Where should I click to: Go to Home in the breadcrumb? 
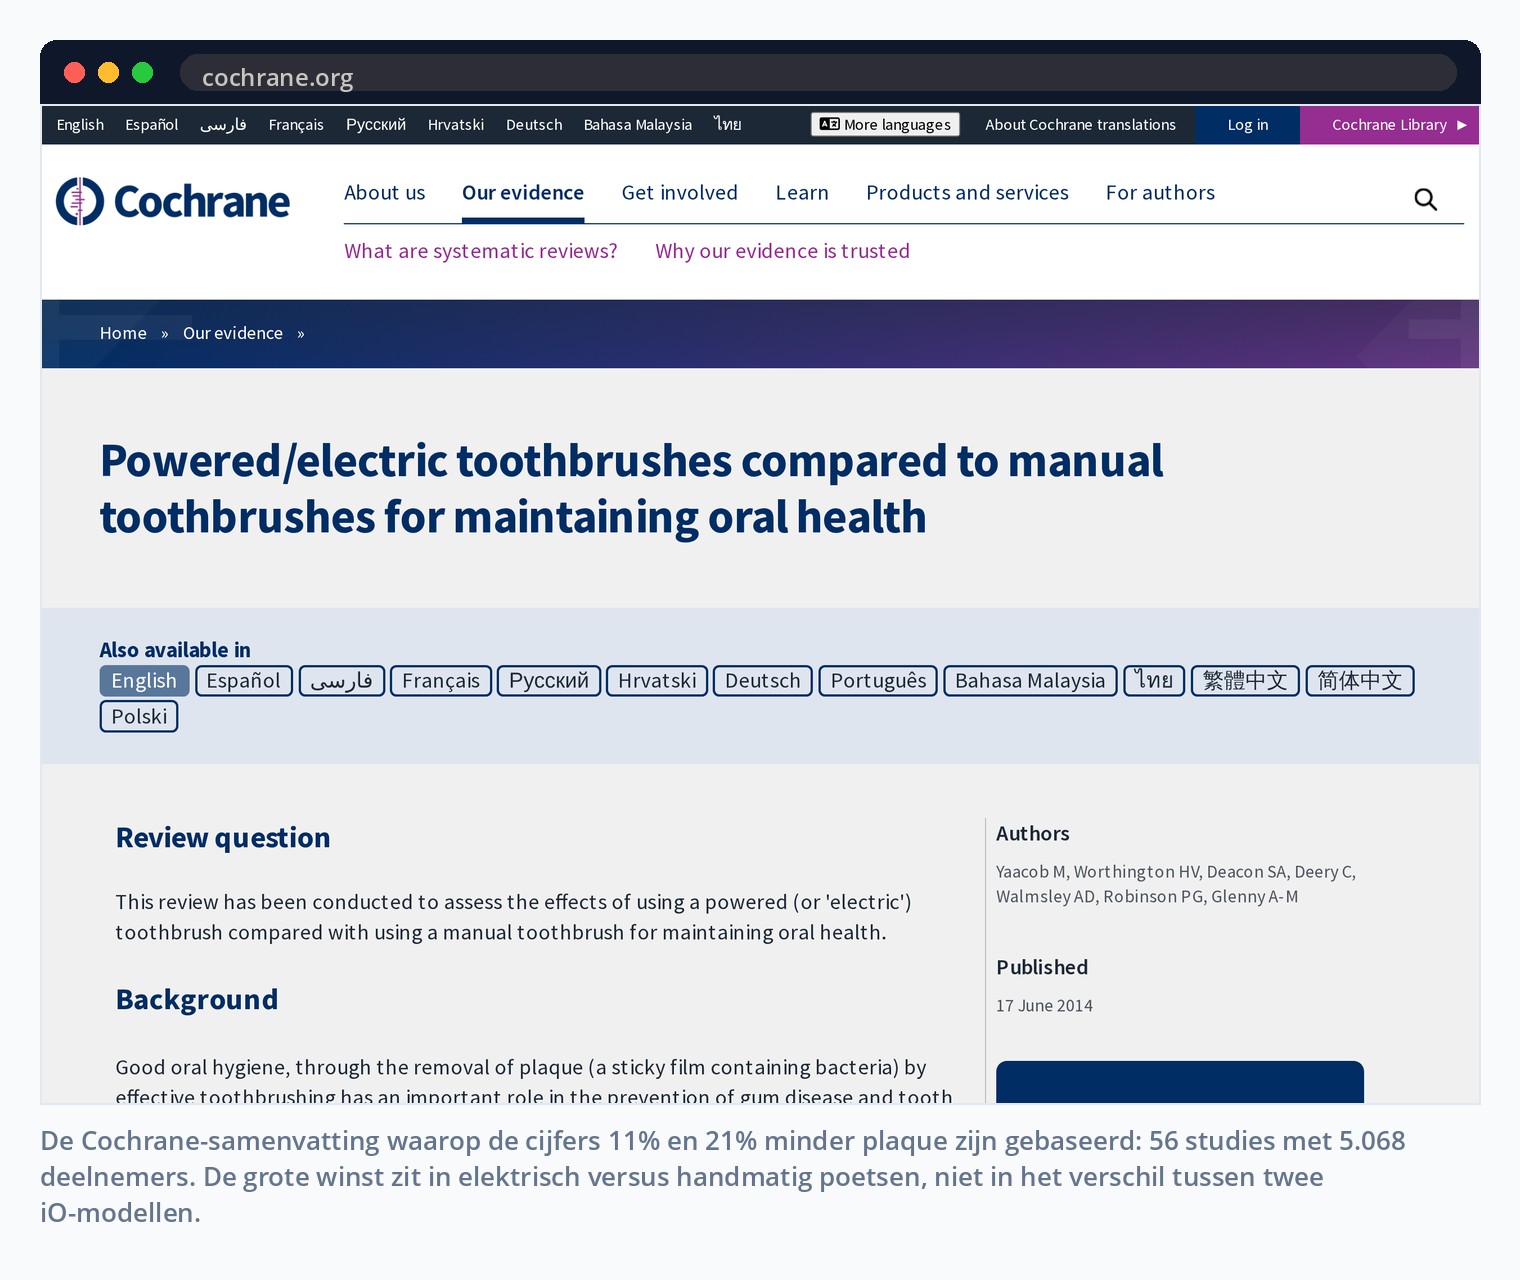(x=123, y=333)
